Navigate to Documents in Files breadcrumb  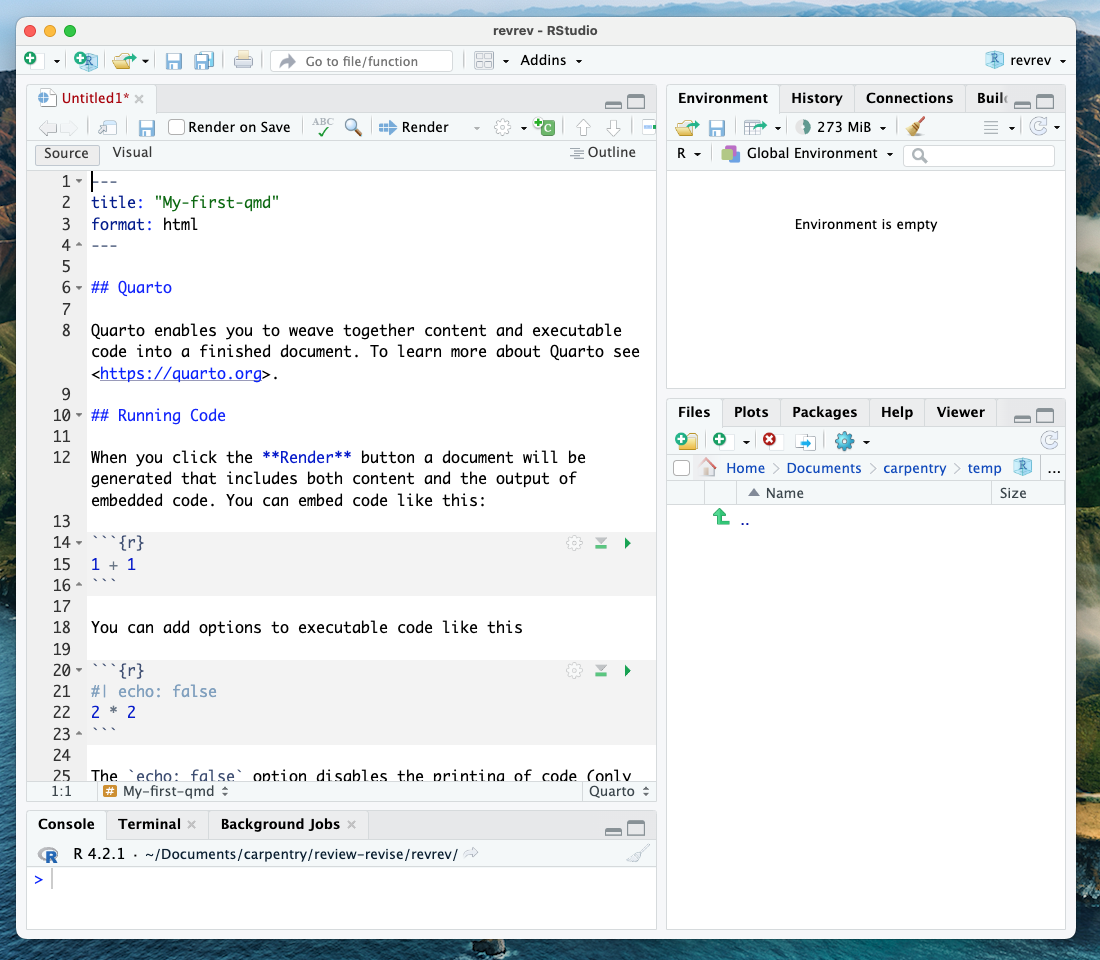824,468
